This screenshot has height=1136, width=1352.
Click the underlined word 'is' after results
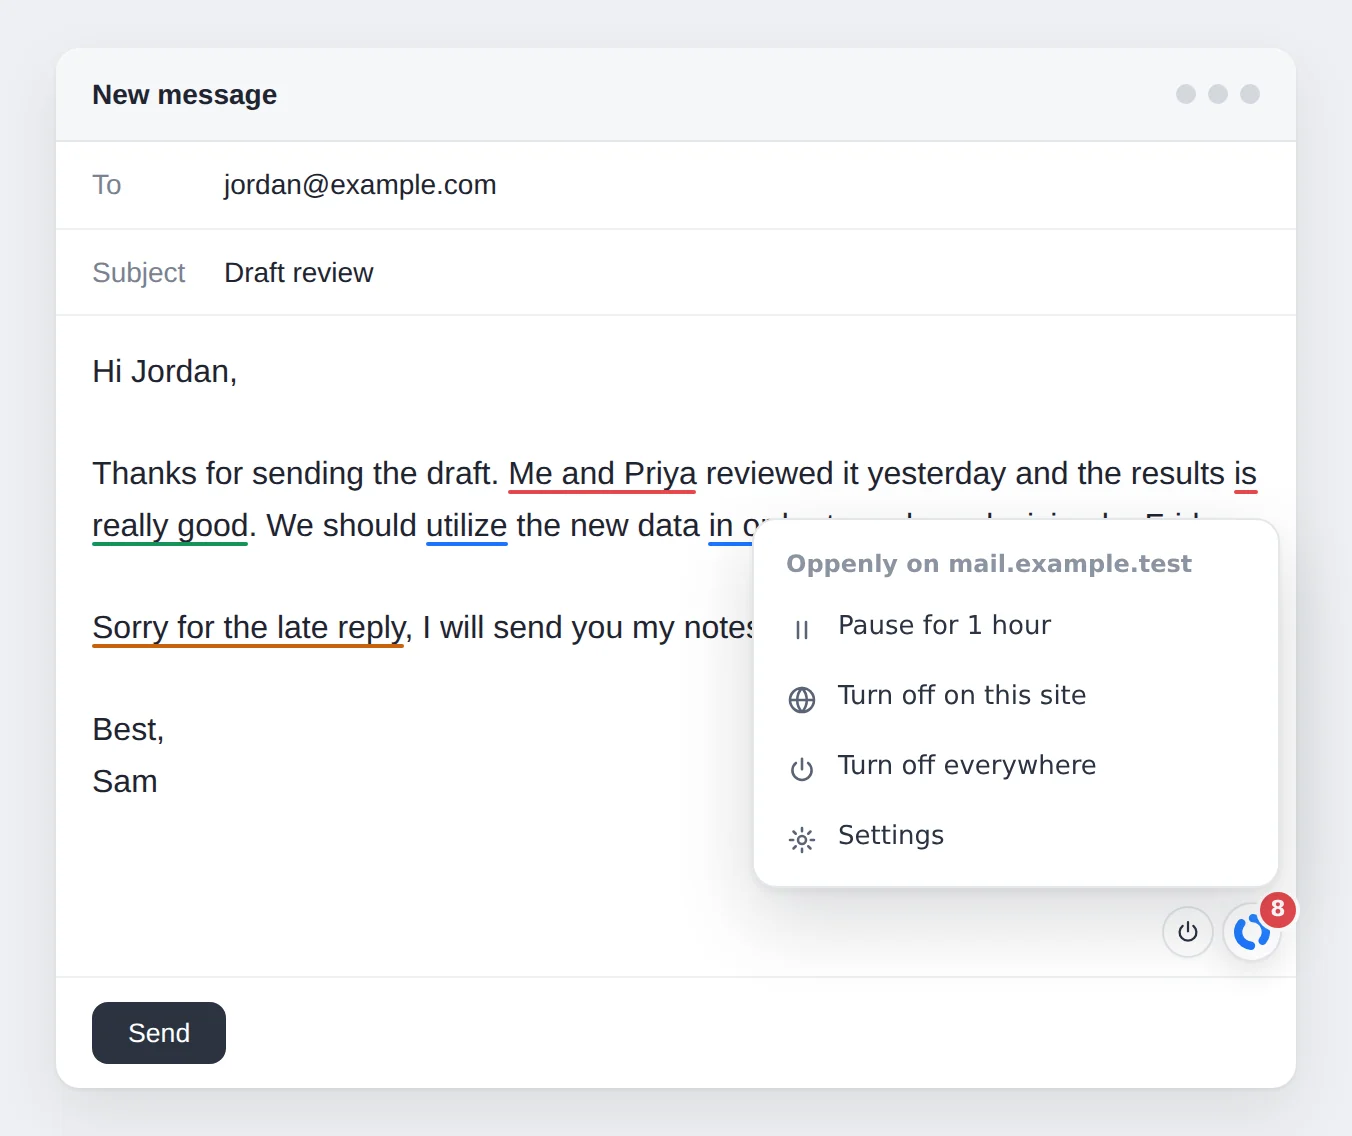coord(1245,473)
